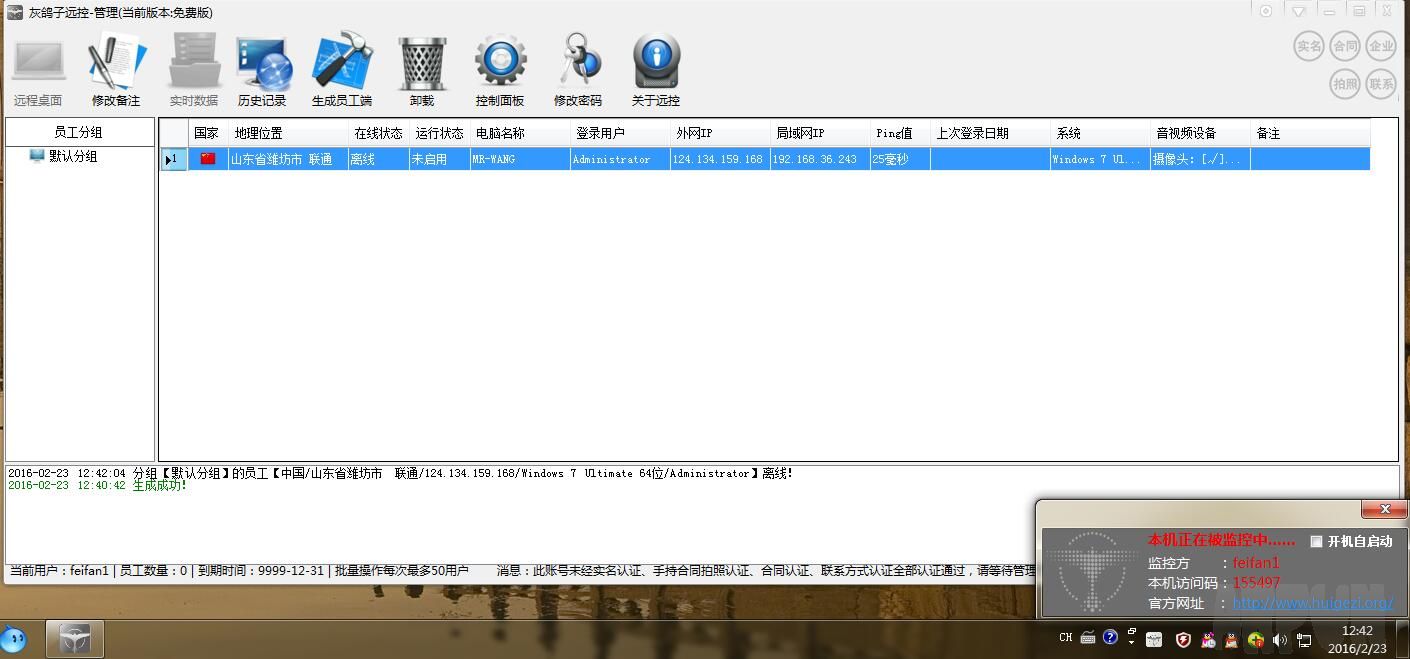Click the 局域网IP column header

click(820, 133)
